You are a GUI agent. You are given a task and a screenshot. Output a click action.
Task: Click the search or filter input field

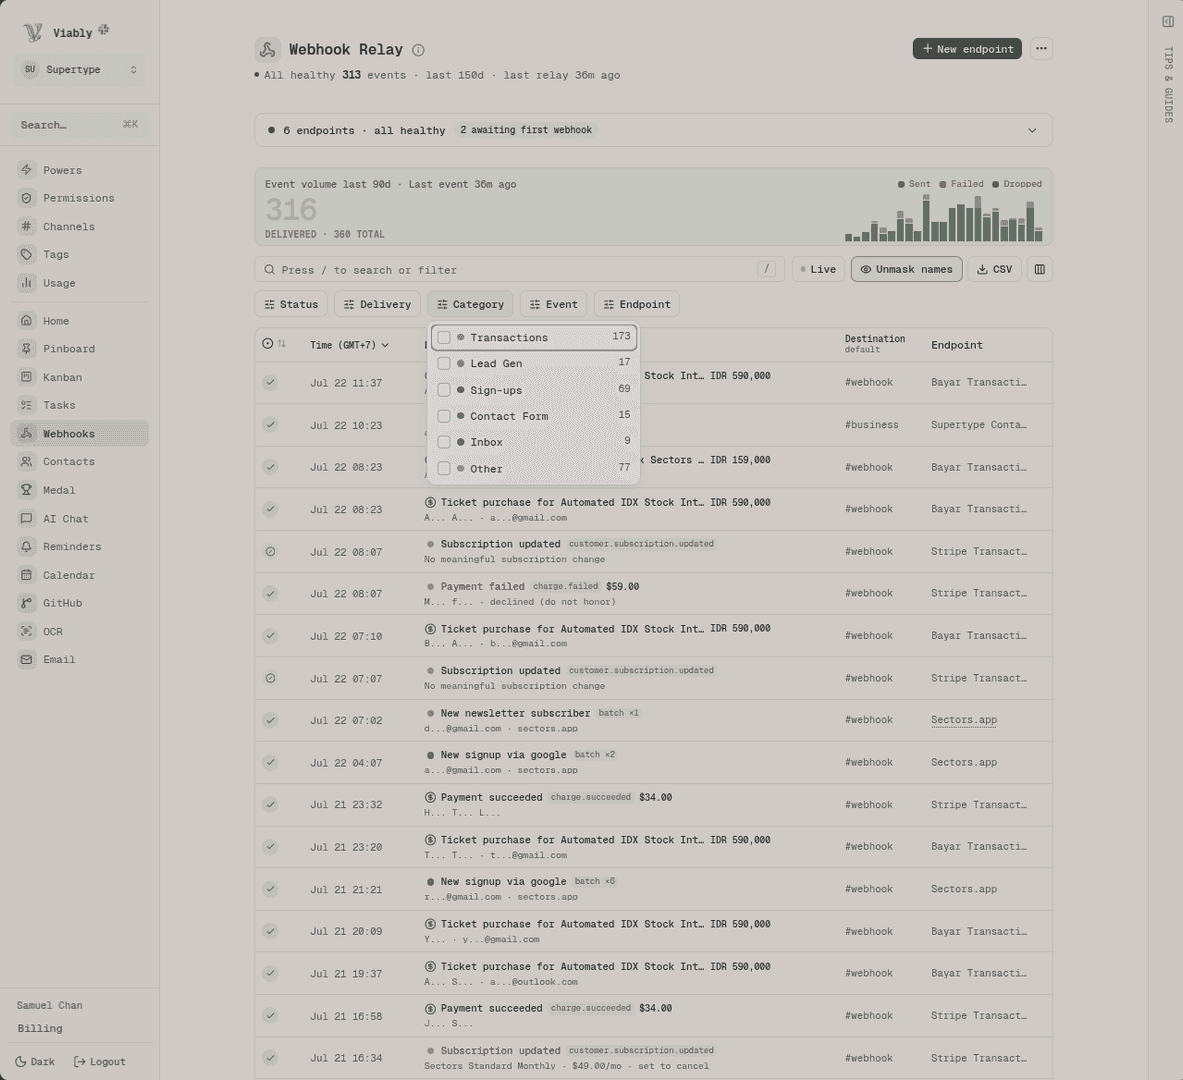point(520,269)
